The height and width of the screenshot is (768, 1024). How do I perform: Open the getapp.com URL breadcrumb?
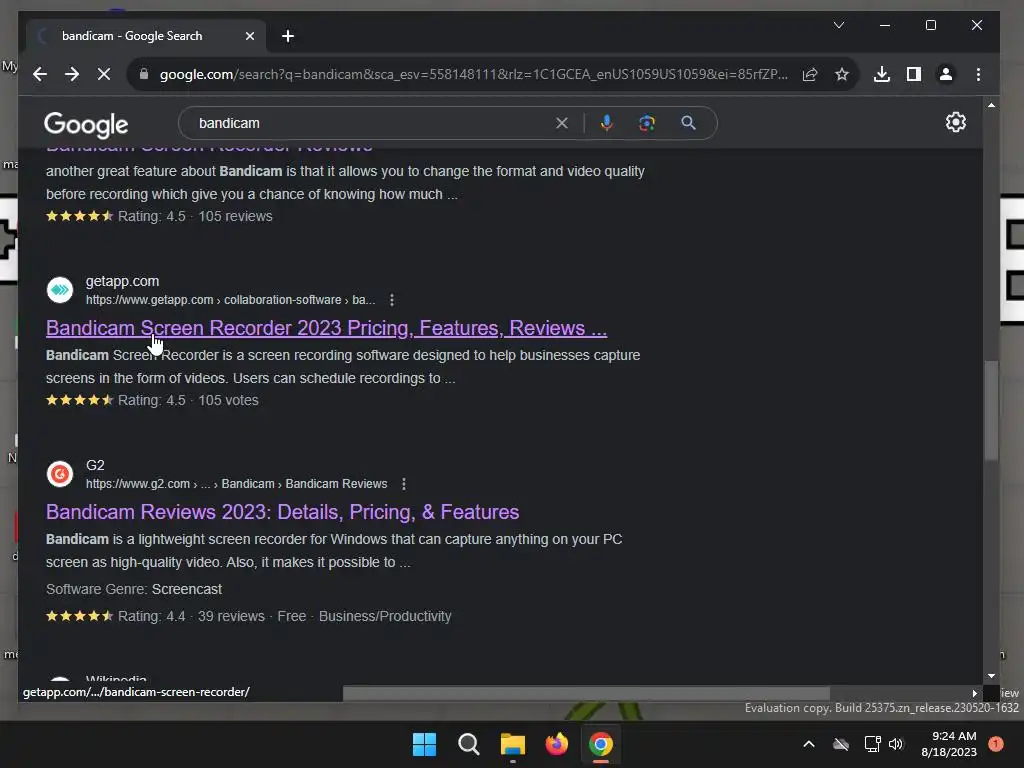[x=230, y=300]
